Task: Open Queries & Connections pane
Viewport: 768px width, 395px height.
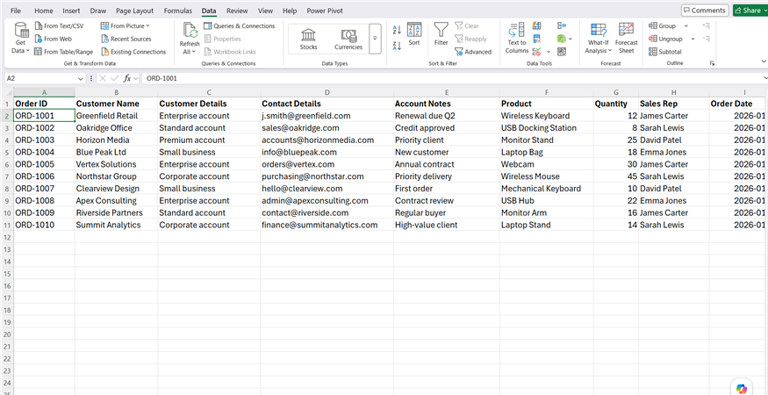Action: tap(240, 25)
